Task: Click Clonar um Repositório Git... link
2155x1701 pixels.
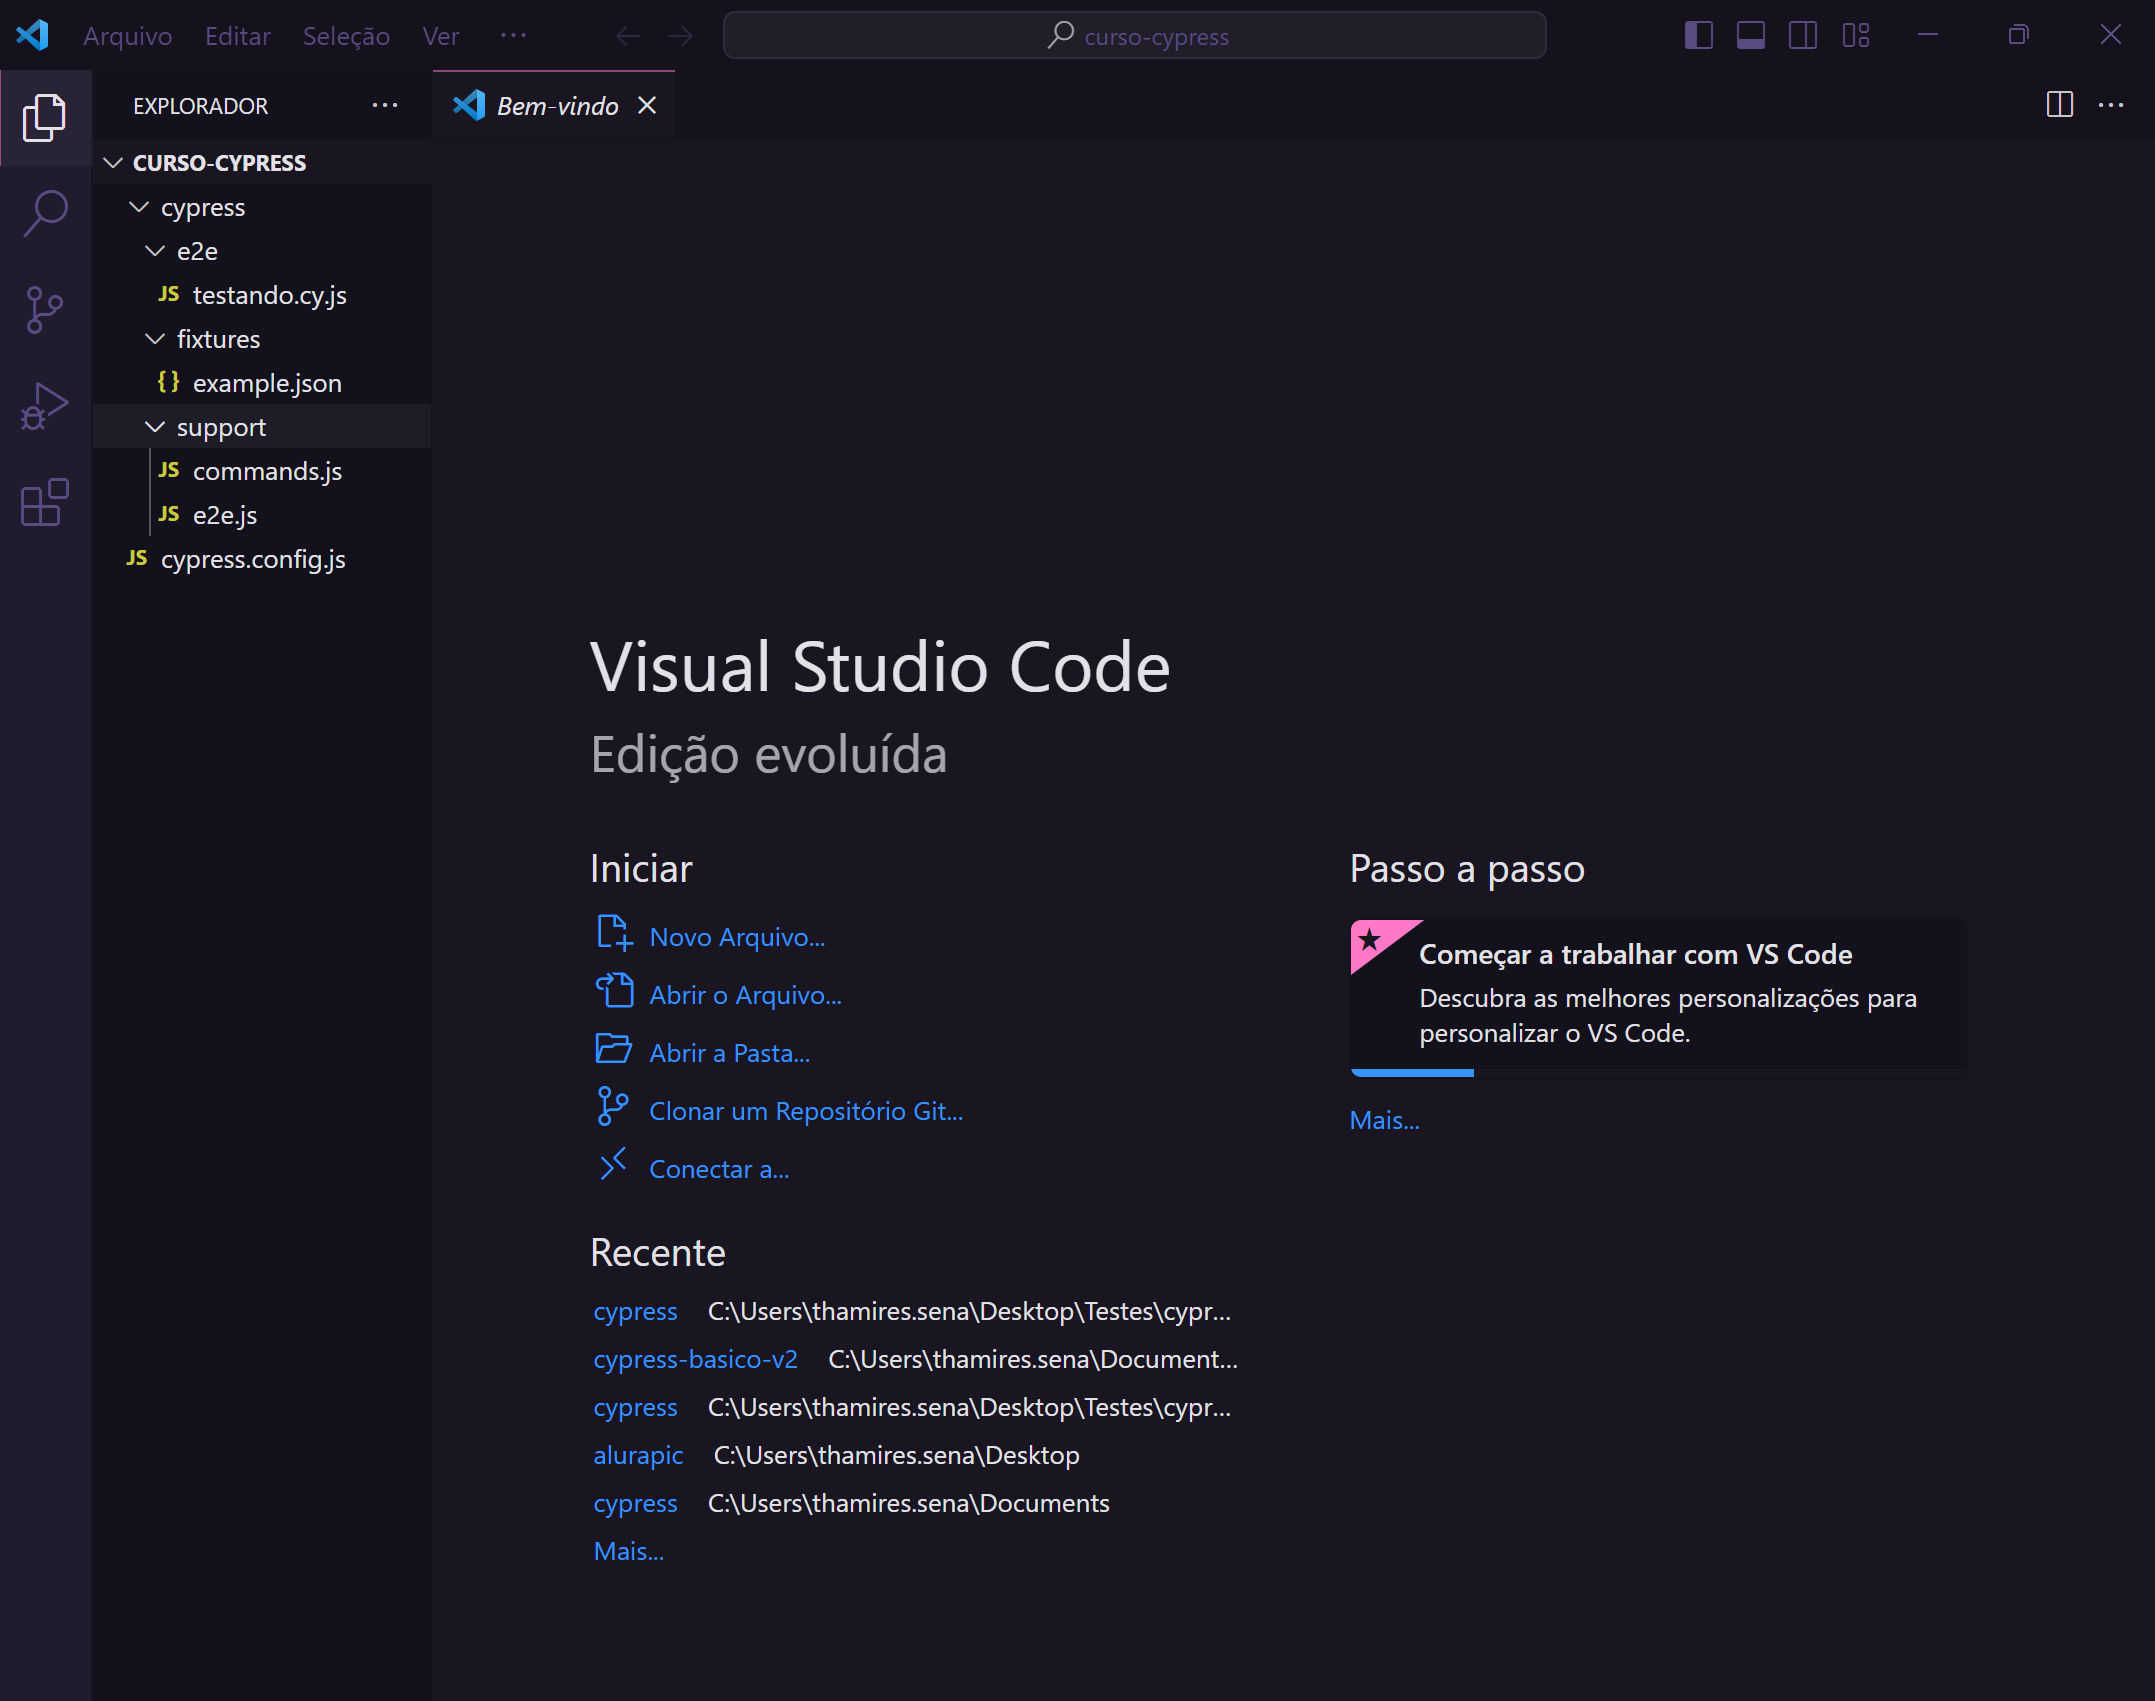Action: click(806, 1111)
